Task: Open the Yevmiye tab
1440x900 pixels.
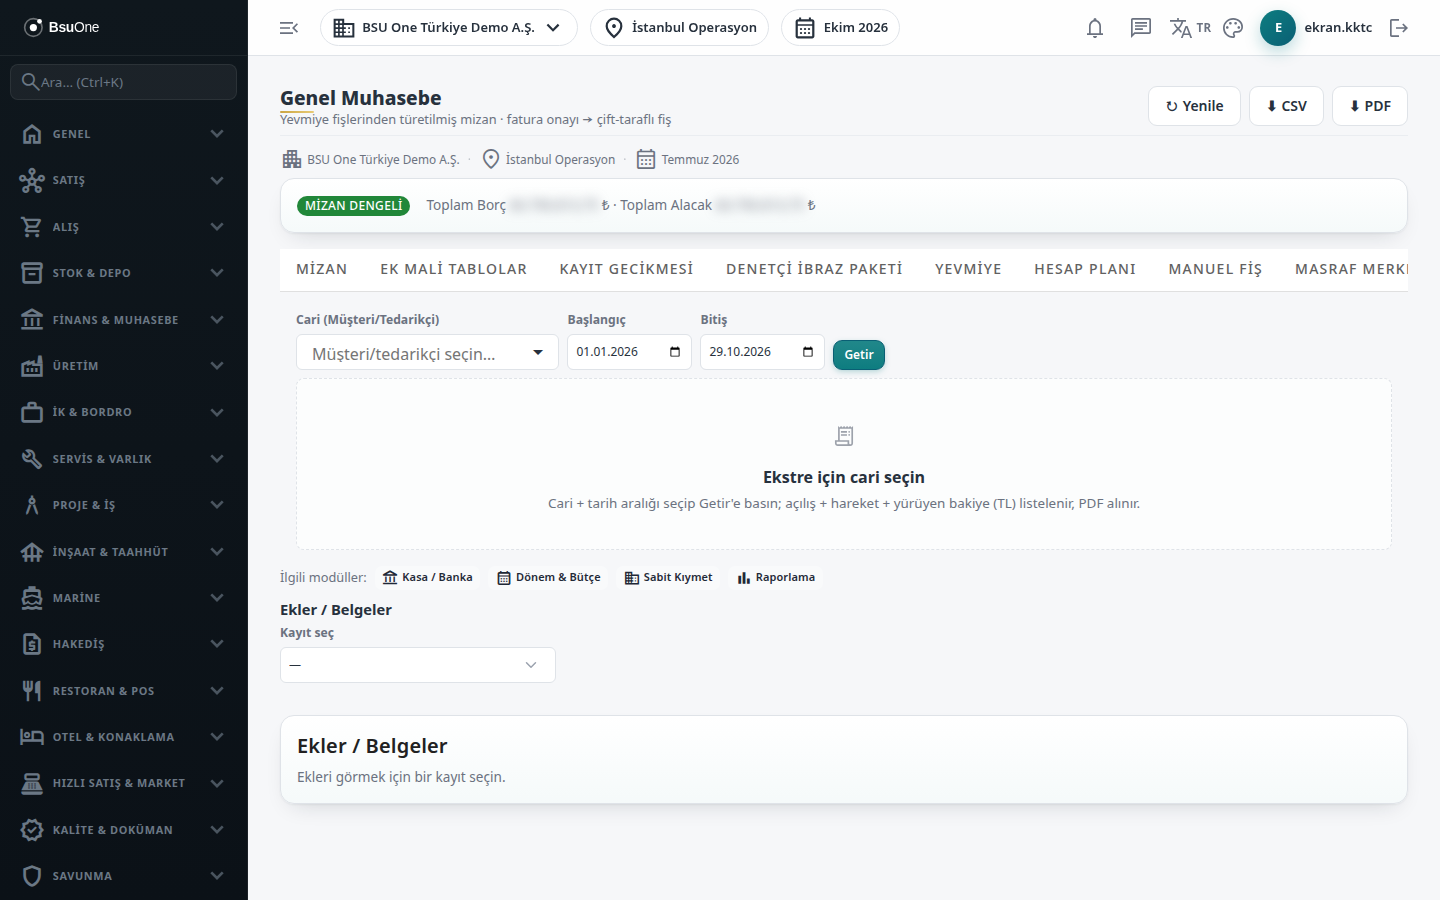Action: (x=968, y=269)
